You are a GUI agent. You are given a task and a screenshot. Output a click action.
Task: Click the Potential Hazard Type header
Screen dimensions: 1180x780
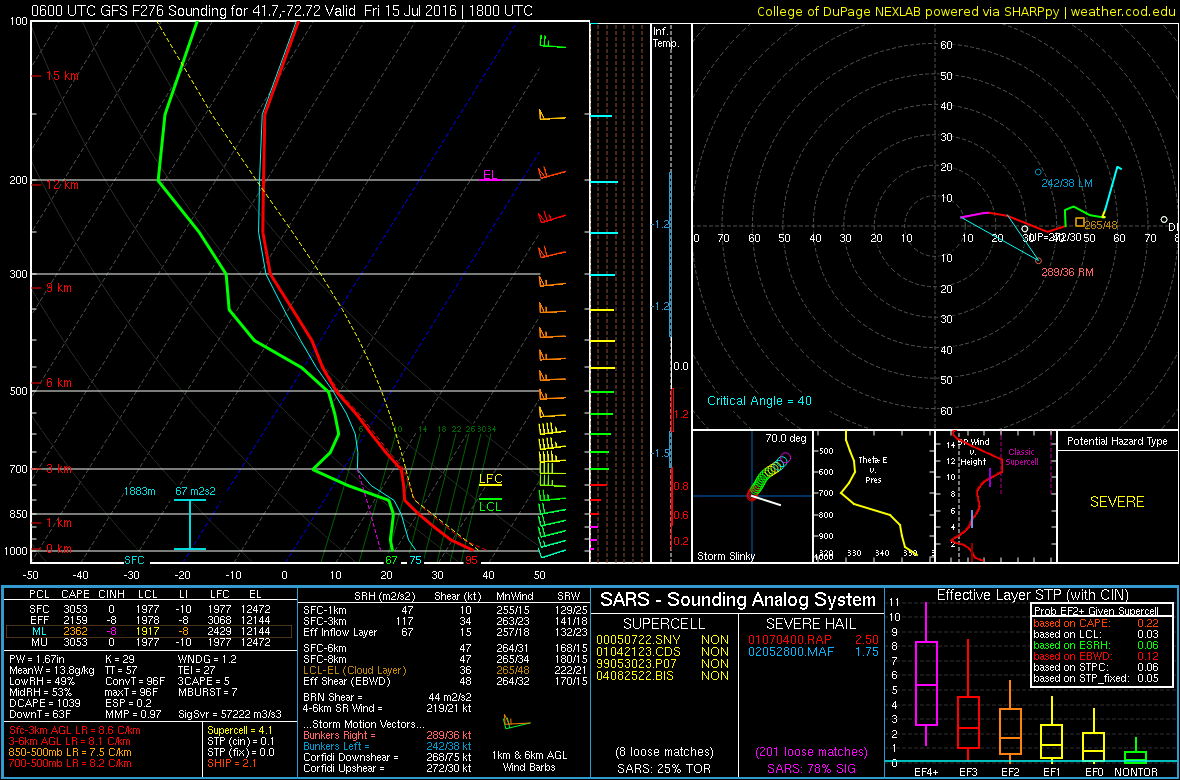[1117, 441]
